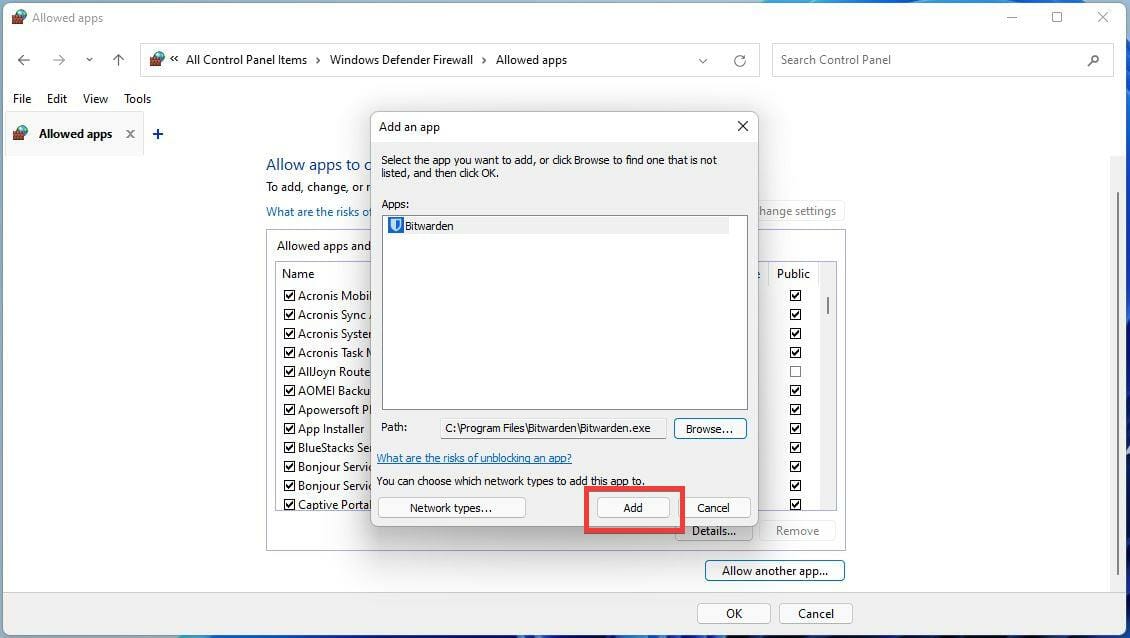Toggle the Acronis System checkbox
This screenshot has width=1130, height=638.
point(290,334)
